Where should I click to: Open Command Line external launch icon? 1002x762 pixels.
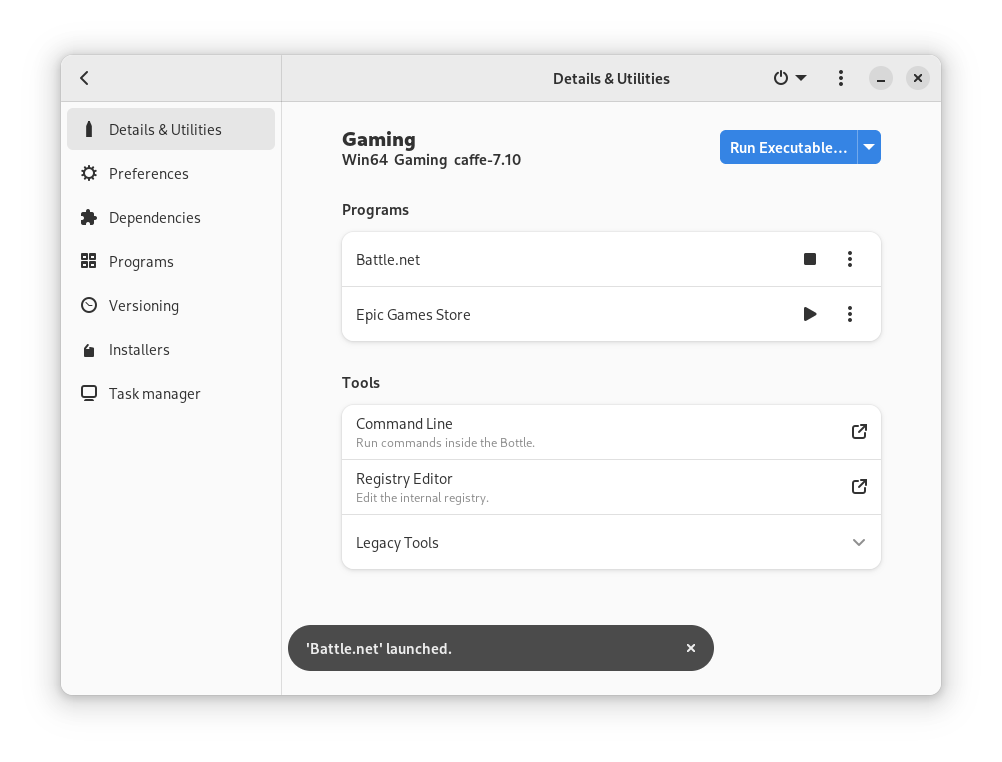(x=859, y=432)
